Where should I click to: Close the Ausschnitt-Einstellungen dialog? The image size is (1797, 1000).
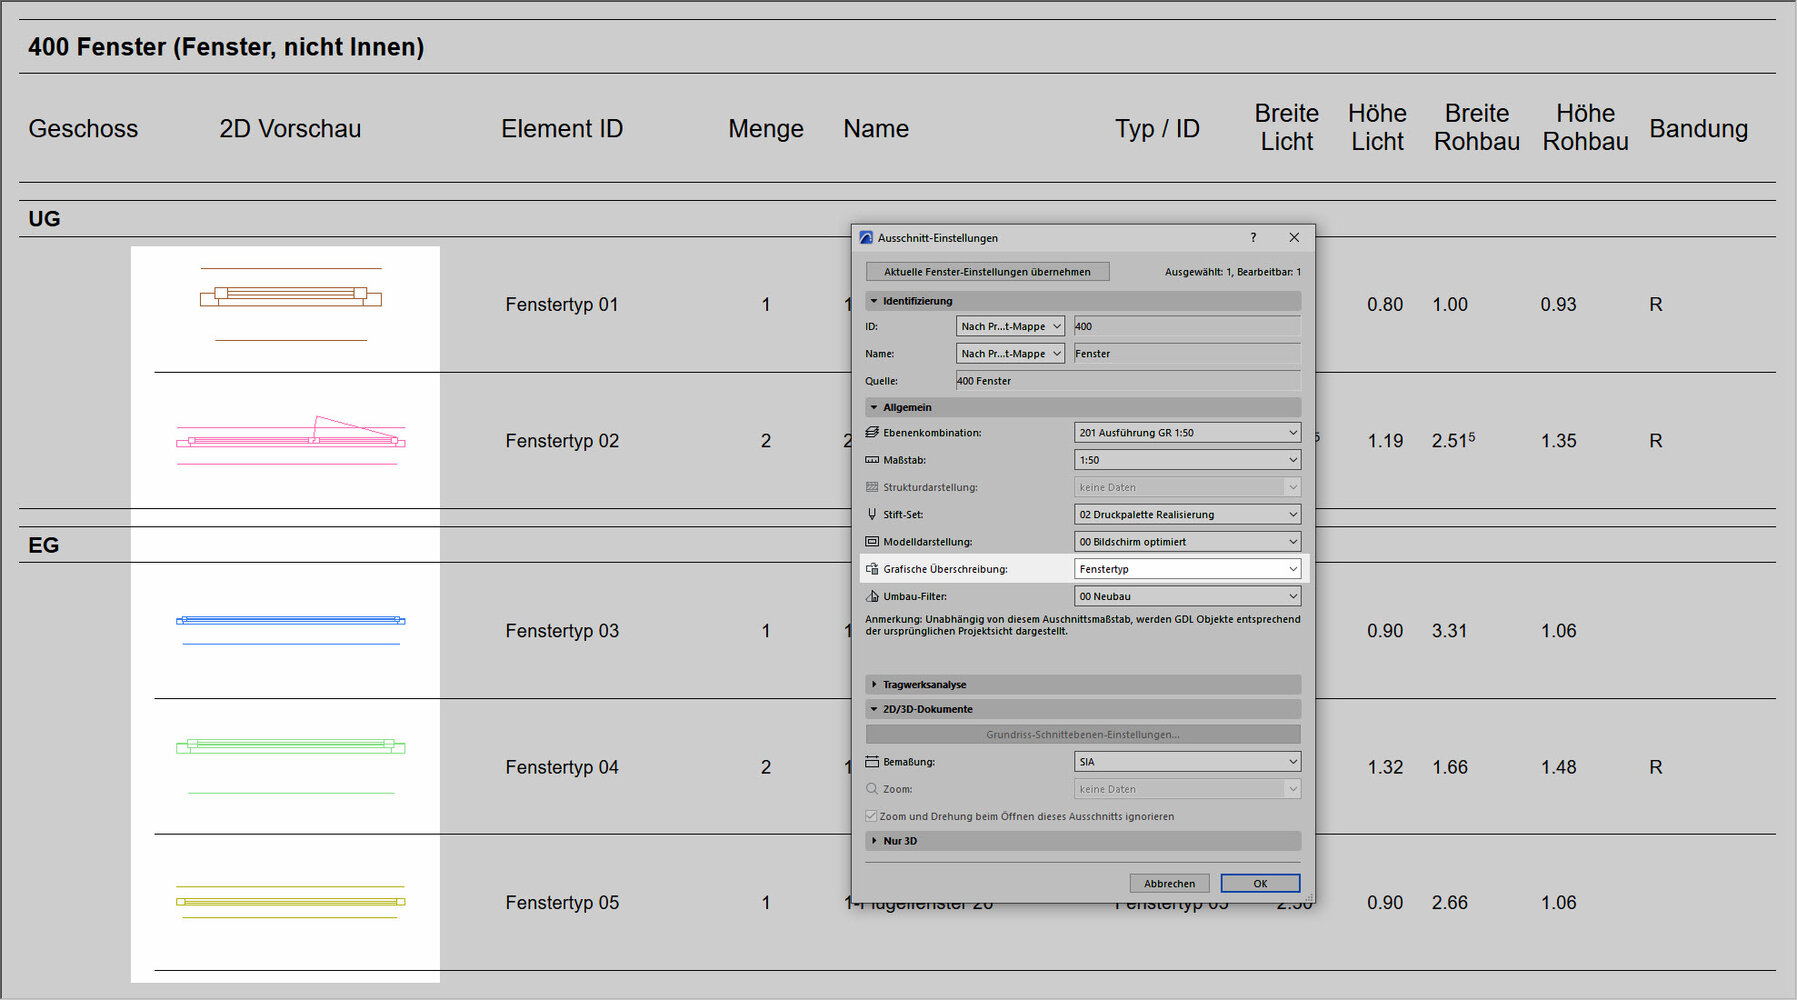[x=1294, y=238]
